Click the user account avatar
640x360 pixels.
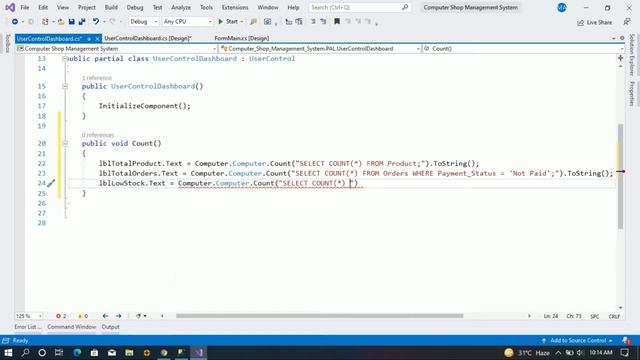click(x=562, y=7)
